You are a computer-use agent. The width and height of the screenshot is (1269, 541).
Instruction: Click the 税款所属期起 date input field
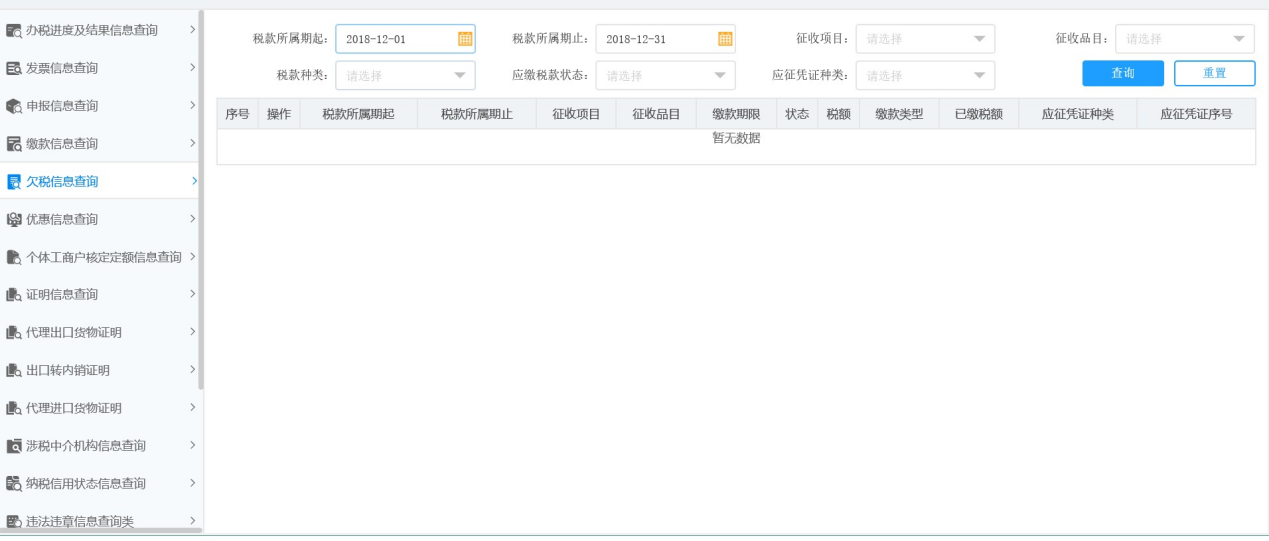[396, 39]
